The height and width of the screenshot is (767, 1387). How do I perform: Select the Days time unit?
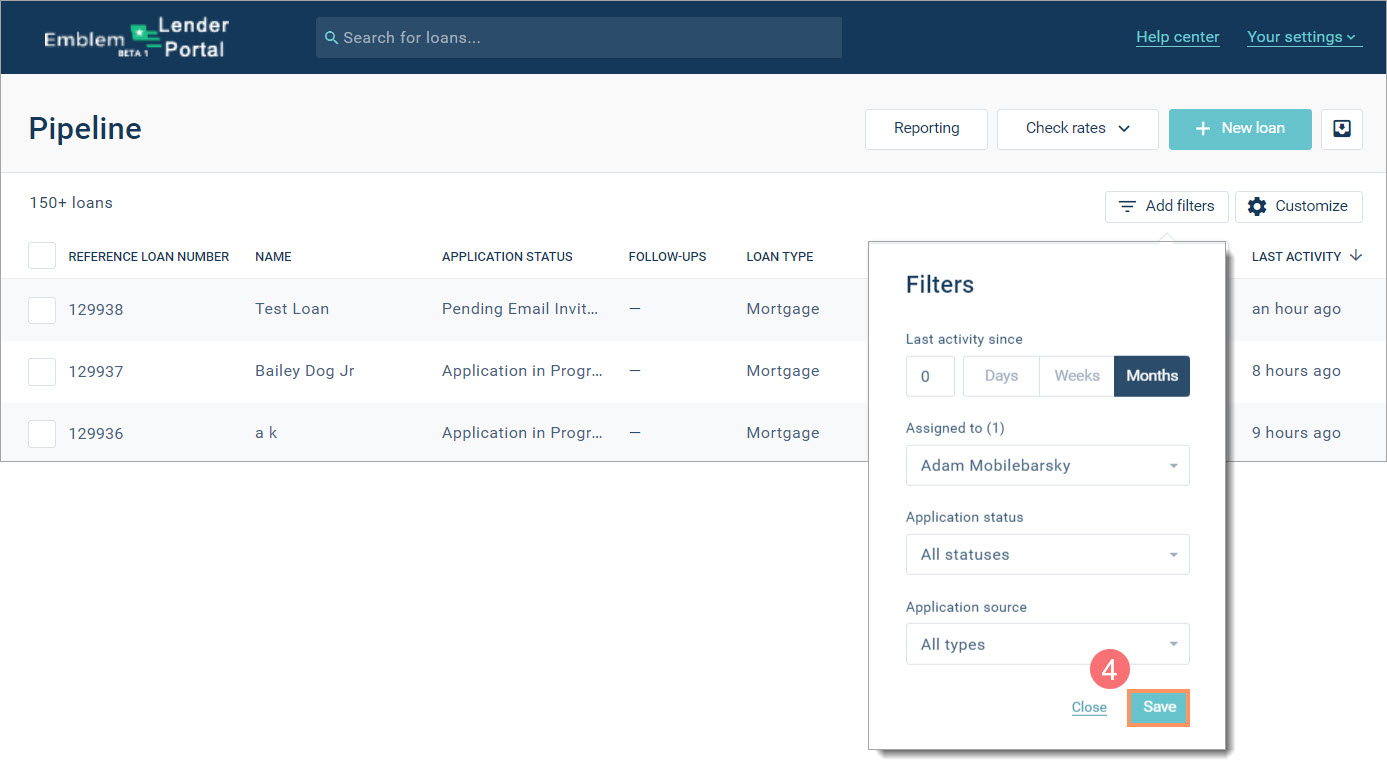coord(1001,376)
